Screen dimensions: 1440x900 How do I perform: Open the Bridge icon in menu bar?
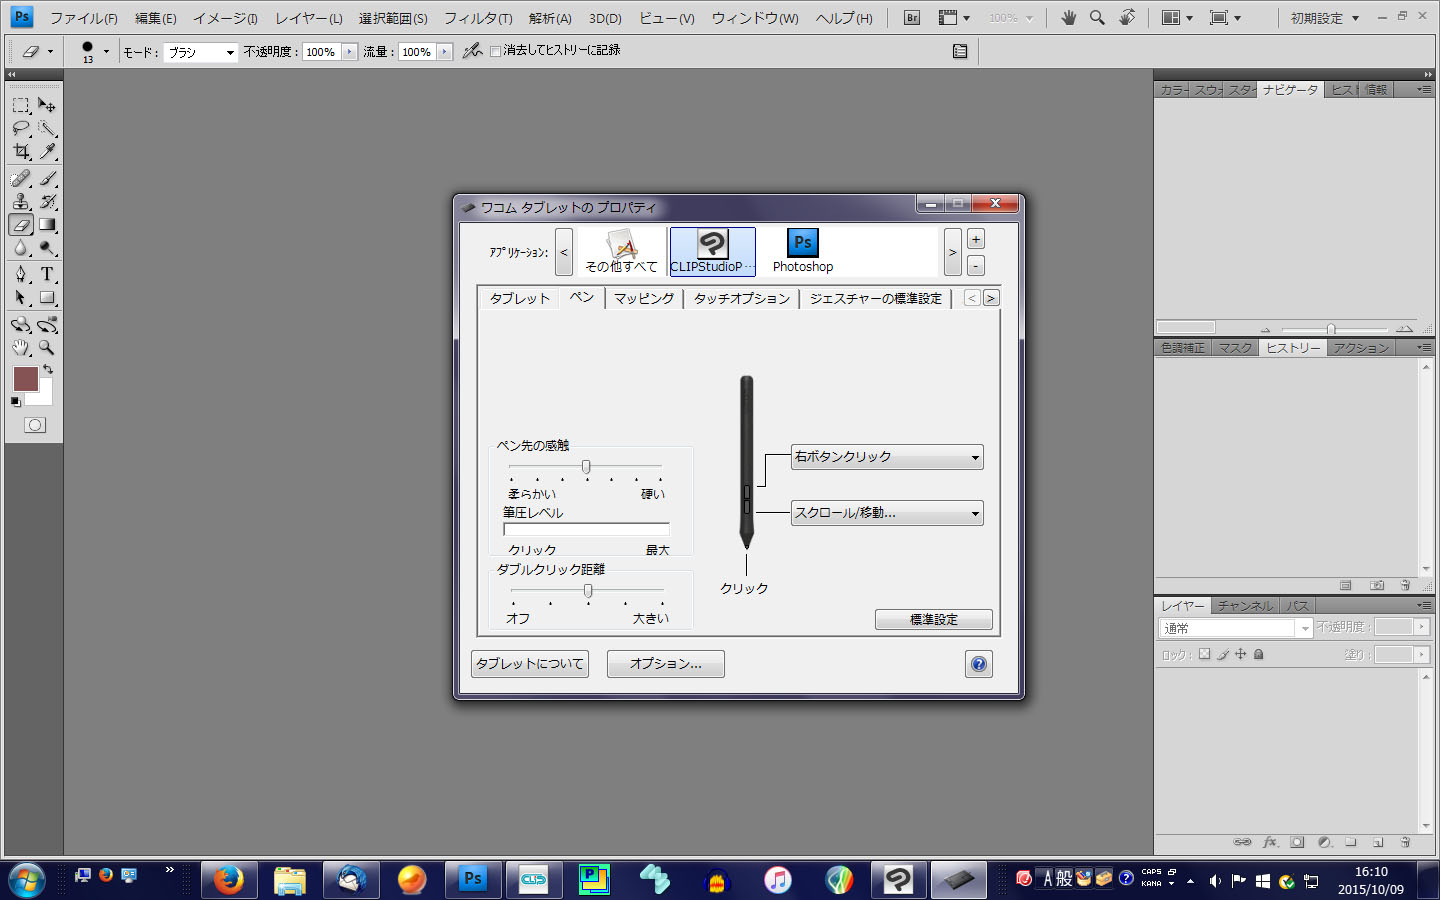coord(912,18)
